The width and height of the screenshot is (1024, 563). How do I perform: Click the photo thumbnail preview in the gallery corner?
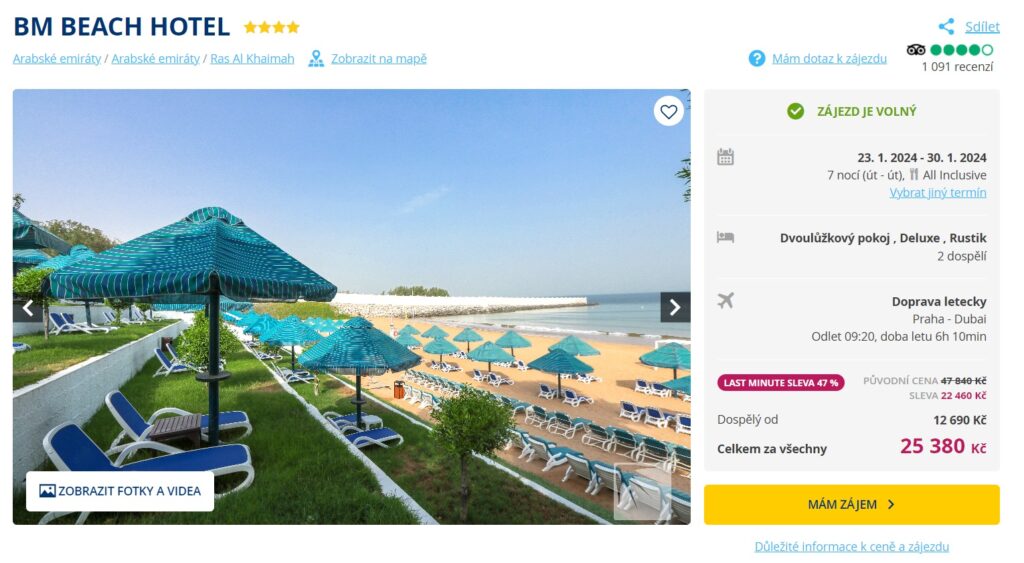tap(643, 491)
